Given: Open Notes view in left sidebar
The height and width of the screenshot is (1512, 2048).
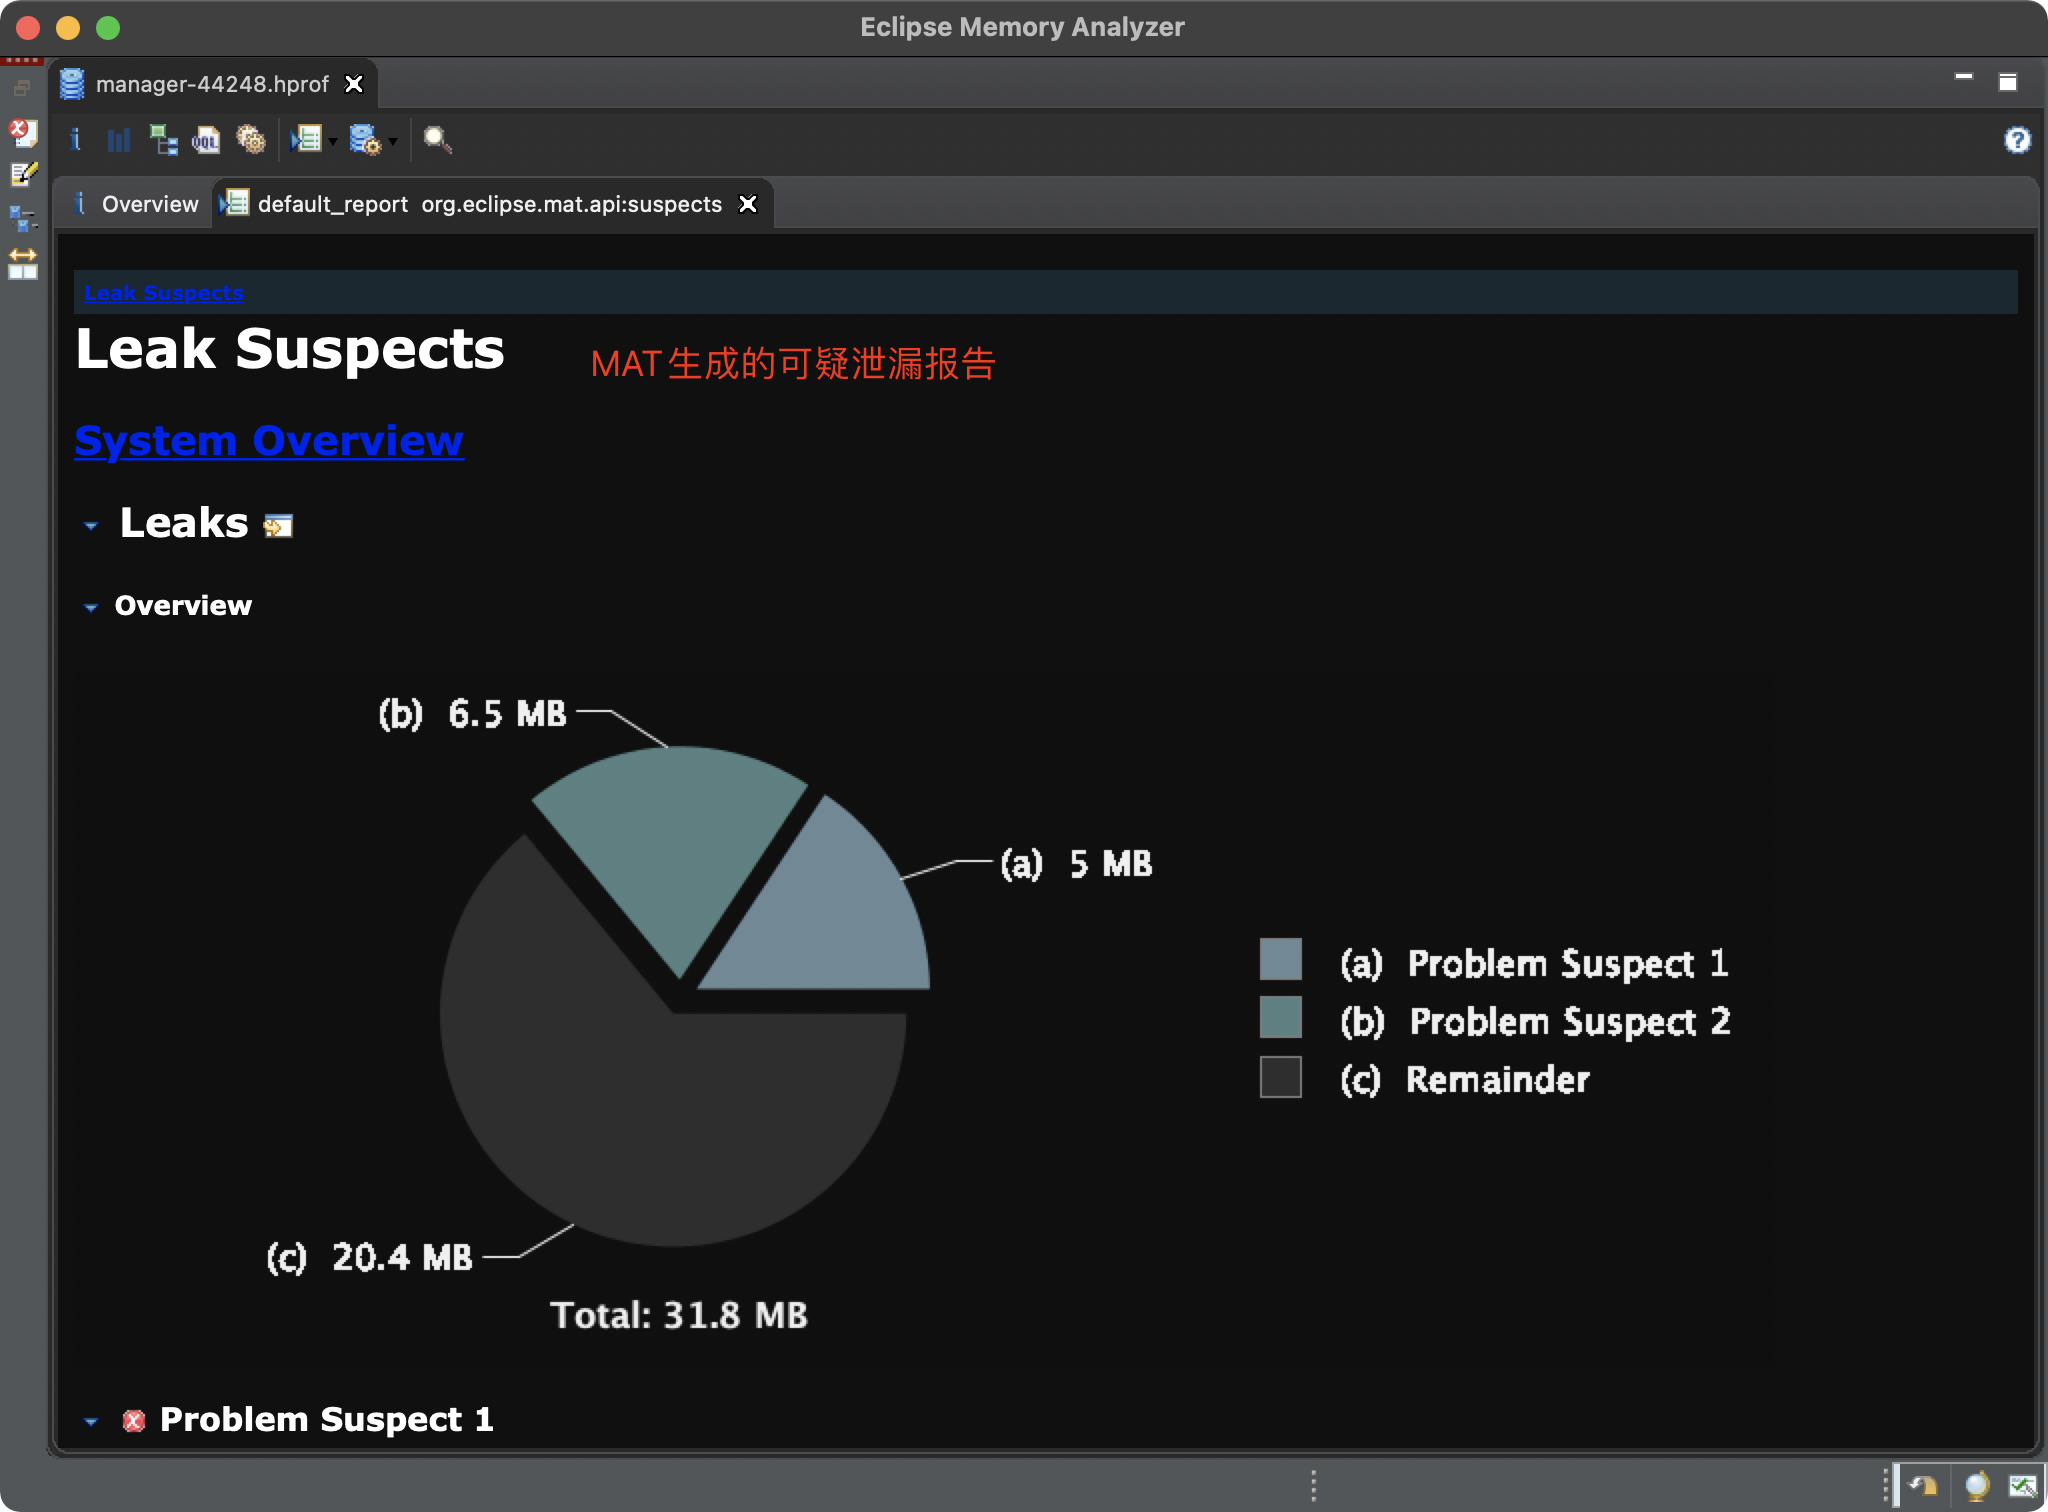Looking at the screenshot, I should pyautogui.click(x=22, y=175).
